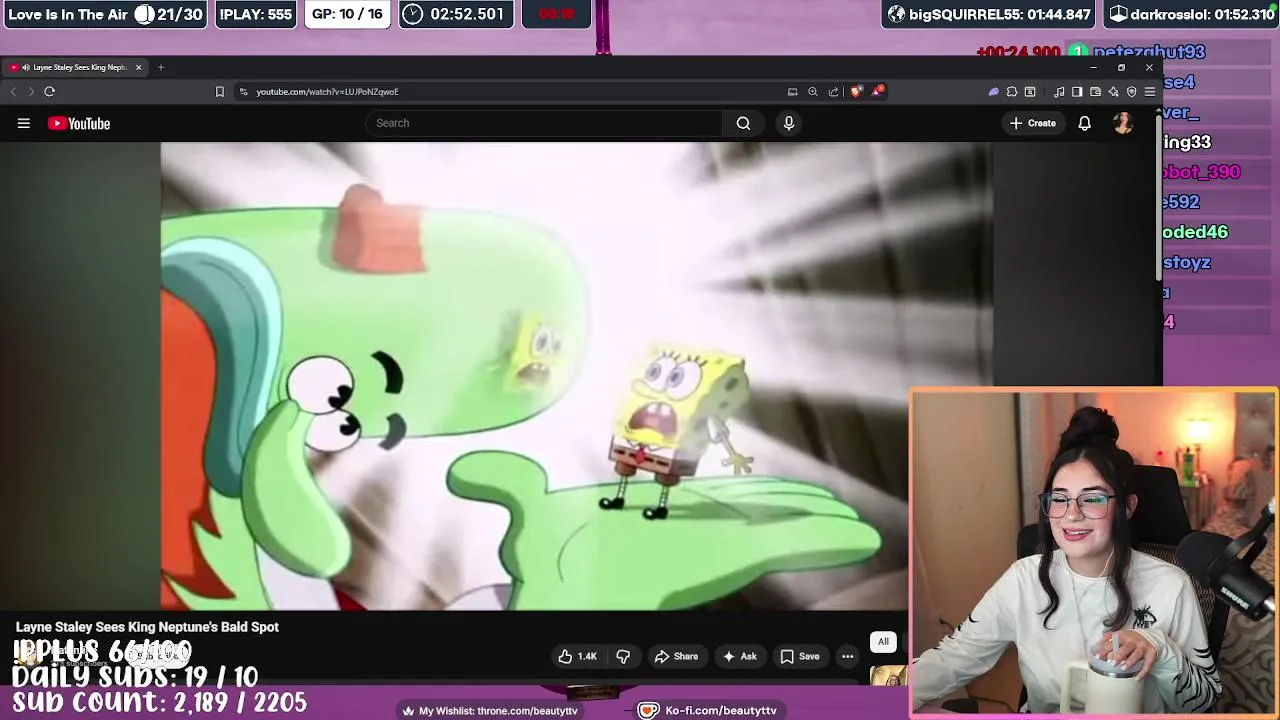Image resolution: width=1280 pixels, height=720 pixels.
Task: Open picture-in-picture icon in address bar
Action: tap(792, 91)
